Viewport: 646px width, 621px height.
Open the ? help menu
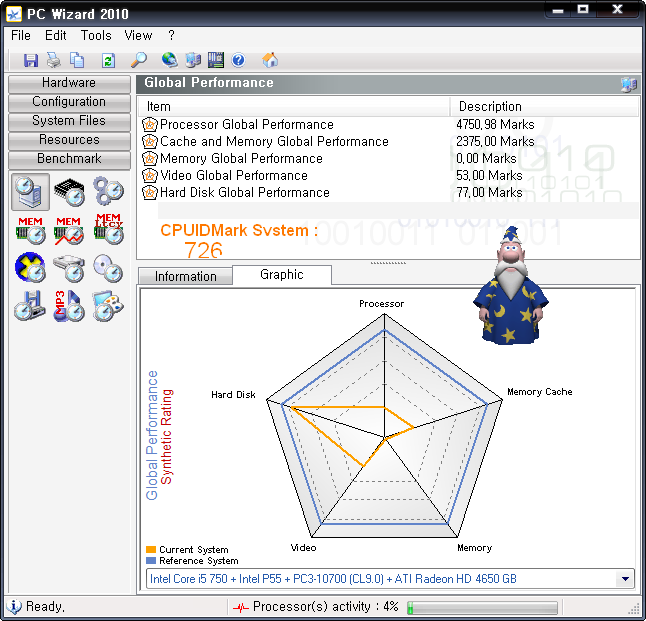(171, 35)
